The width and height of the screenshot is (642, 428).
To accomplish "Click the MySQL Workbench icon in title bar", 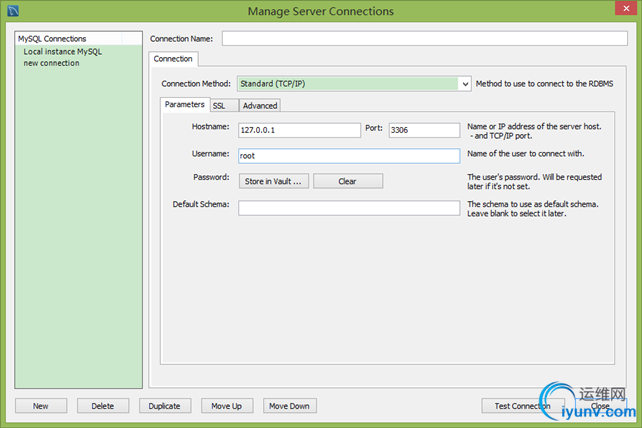I will 13,11.
